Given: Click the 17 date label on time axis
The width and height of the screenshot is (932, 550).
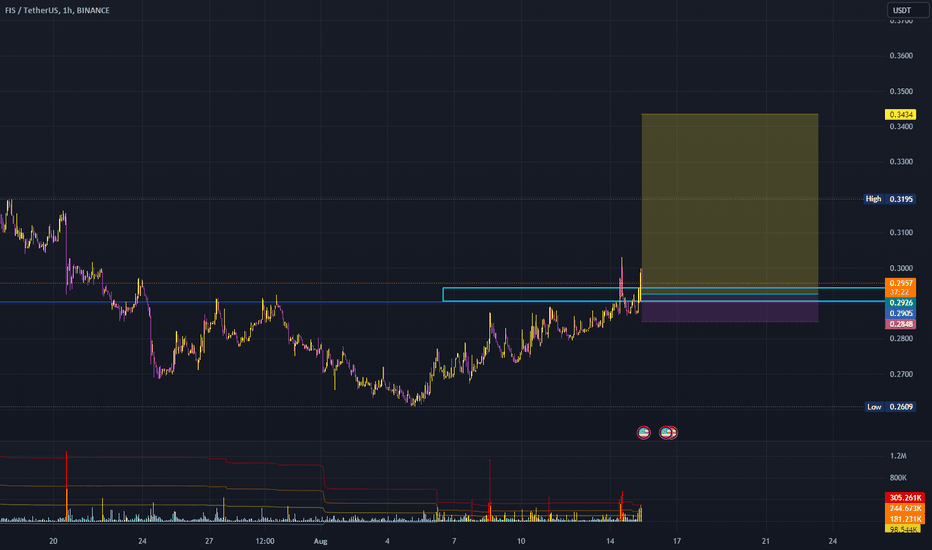Looking at the screenshot, I should click(677, 541).
